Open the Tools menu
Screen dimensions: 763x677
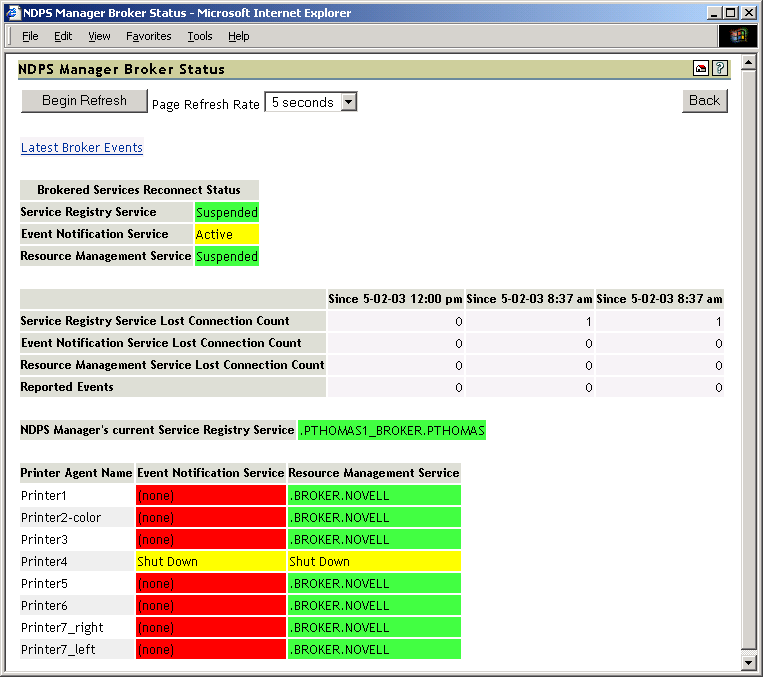pos(200,36)
